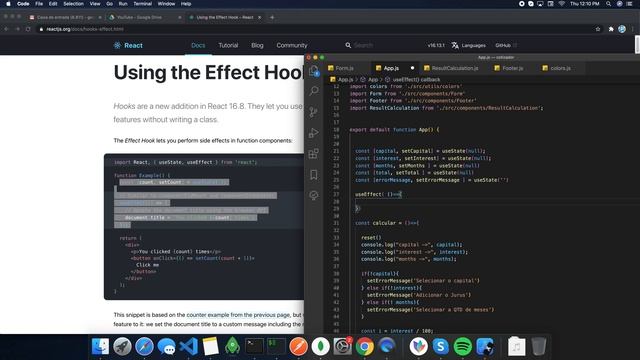Open the Edit menu
This screenshot has height=360, width=640.
[53, 4]
